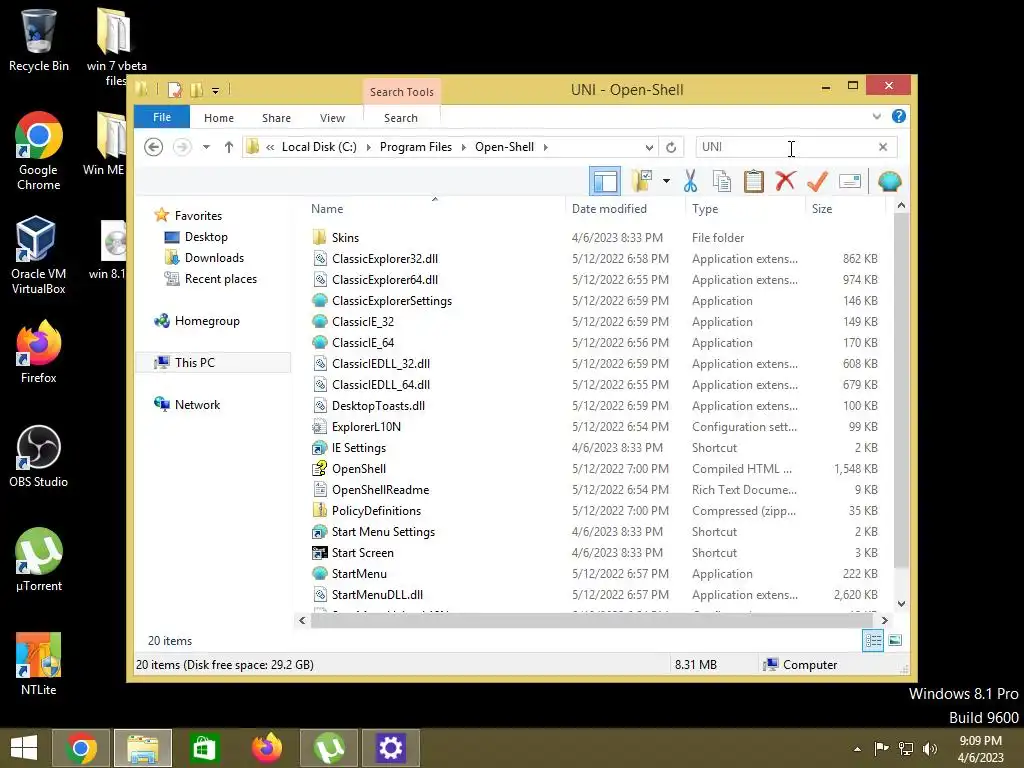
Task: Go back with the Back arrow
Action: pyautogui.click(x=153, y=147)
